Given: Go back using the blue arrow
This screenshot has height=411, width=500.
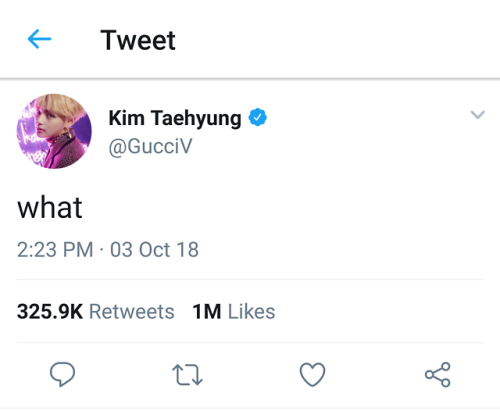Looking at the screenshot, I should coord(39,39).
